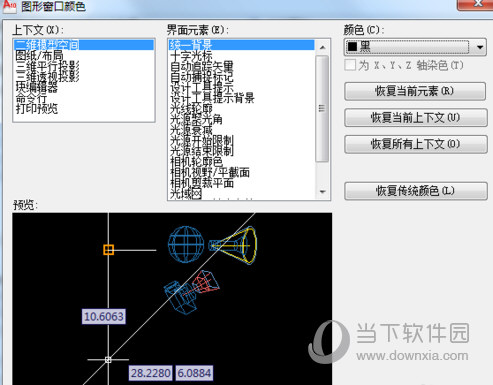The image size is (493, 385).
Task: Pick 光源聚光角 in element list
Action: 196,119
